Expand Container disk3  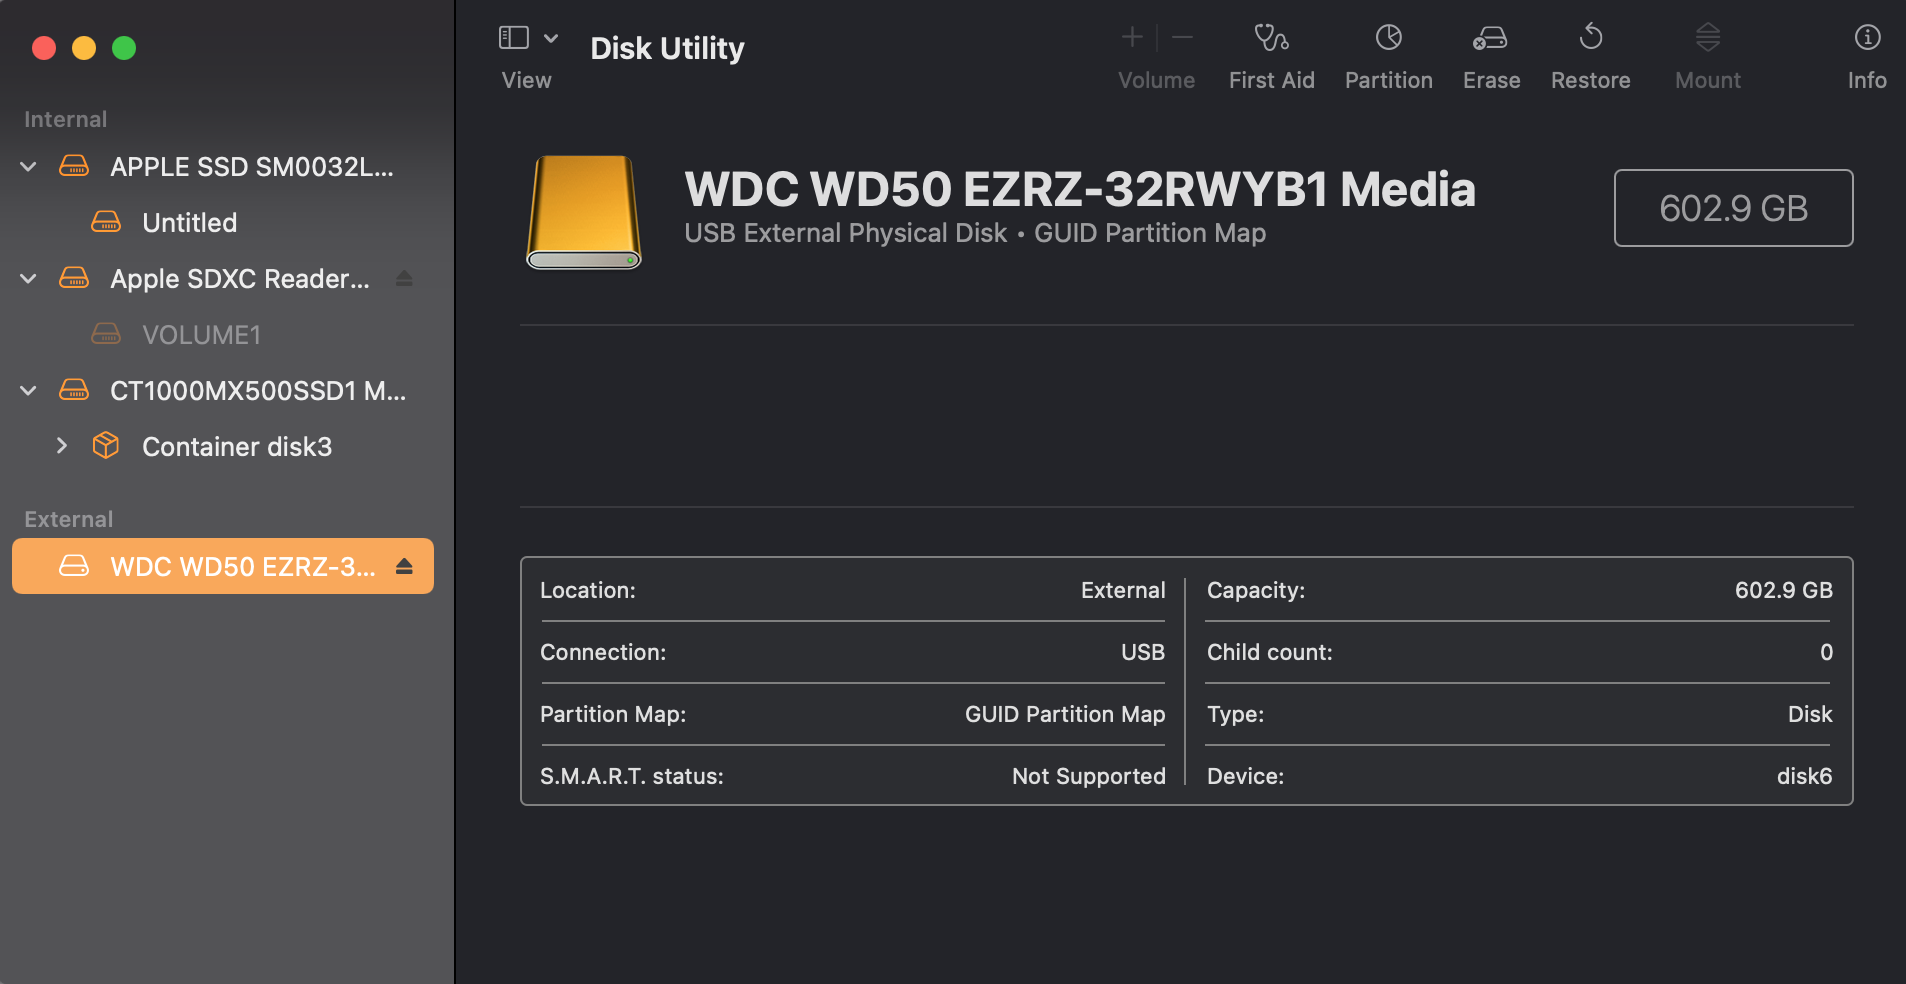pos(62,446)
